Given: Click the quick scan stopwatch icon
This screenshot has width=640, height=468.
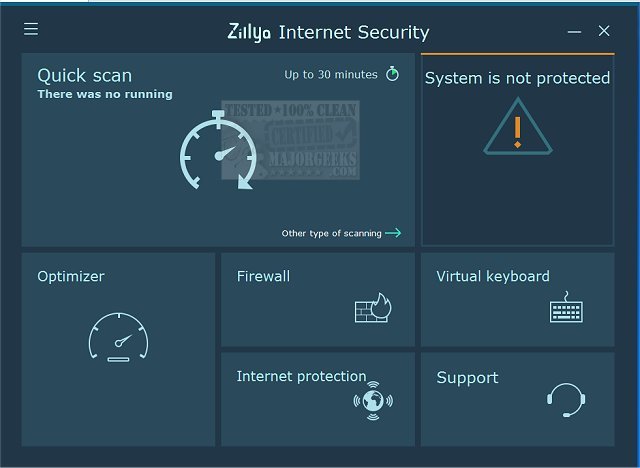Looking at the screenshot, I should [x=216, y=154].
